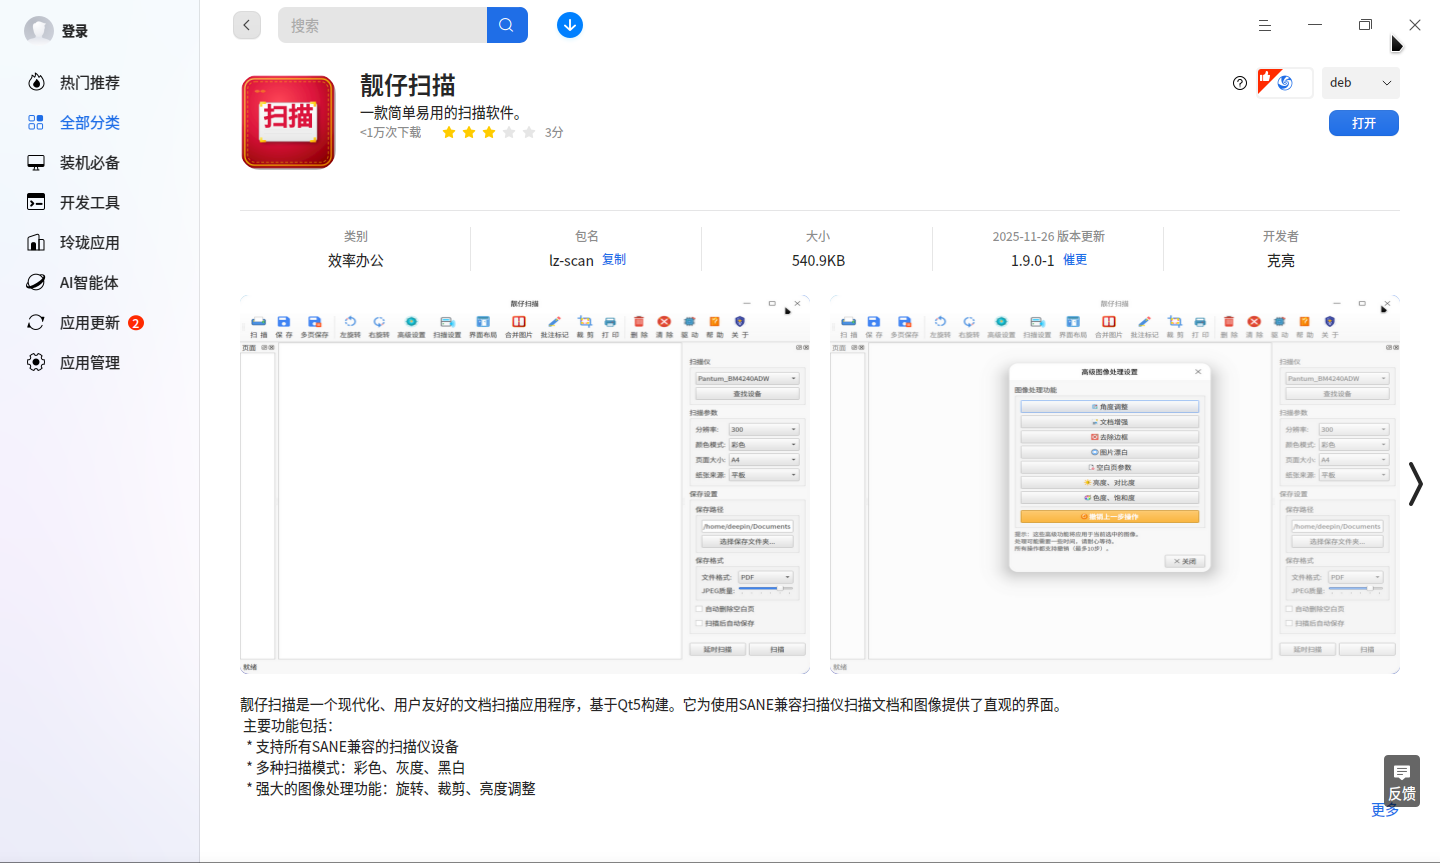This screenshot has width=1440, height=863.
Task: Click 催更 next to version 1.9.0-1
Action: pyautogui.click(x=1075, y=259)
